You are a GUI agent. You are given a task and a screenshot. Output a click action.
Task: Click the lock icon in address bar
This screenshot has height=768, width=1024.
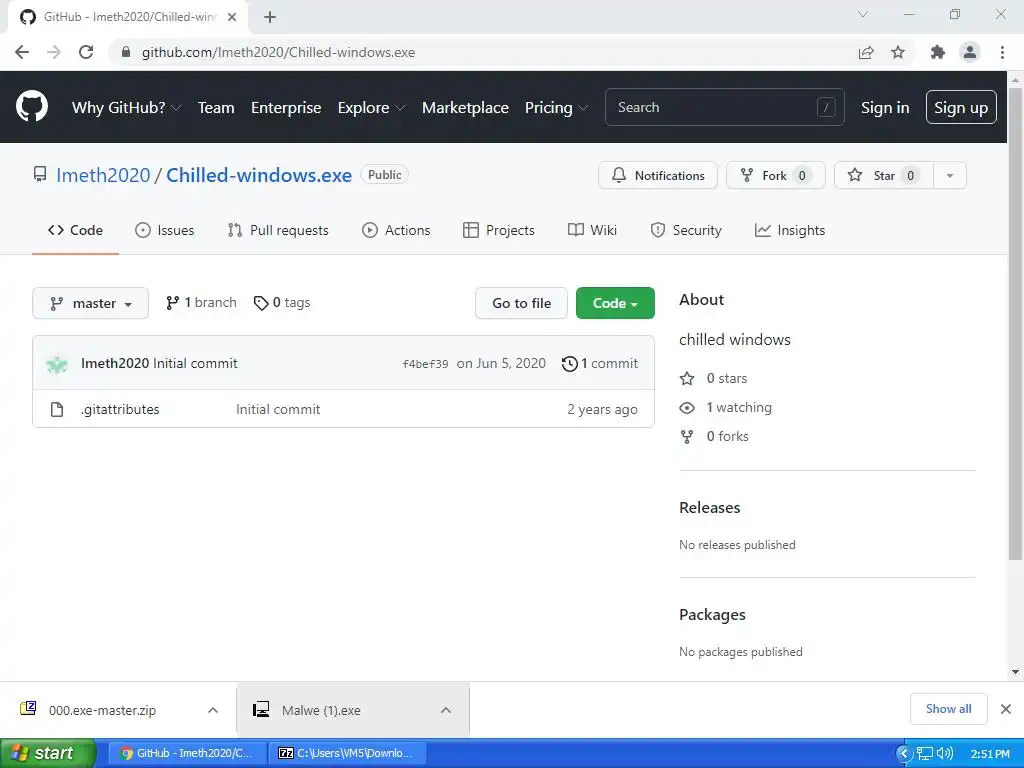[126, 52]
